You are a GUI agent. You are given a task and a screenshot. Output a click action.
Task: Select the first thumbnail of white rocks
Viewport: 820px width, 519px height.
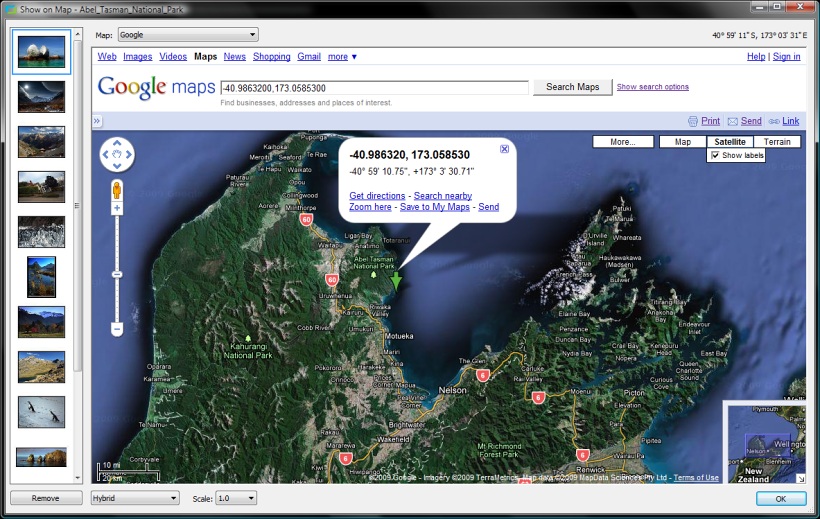(41, 51)
